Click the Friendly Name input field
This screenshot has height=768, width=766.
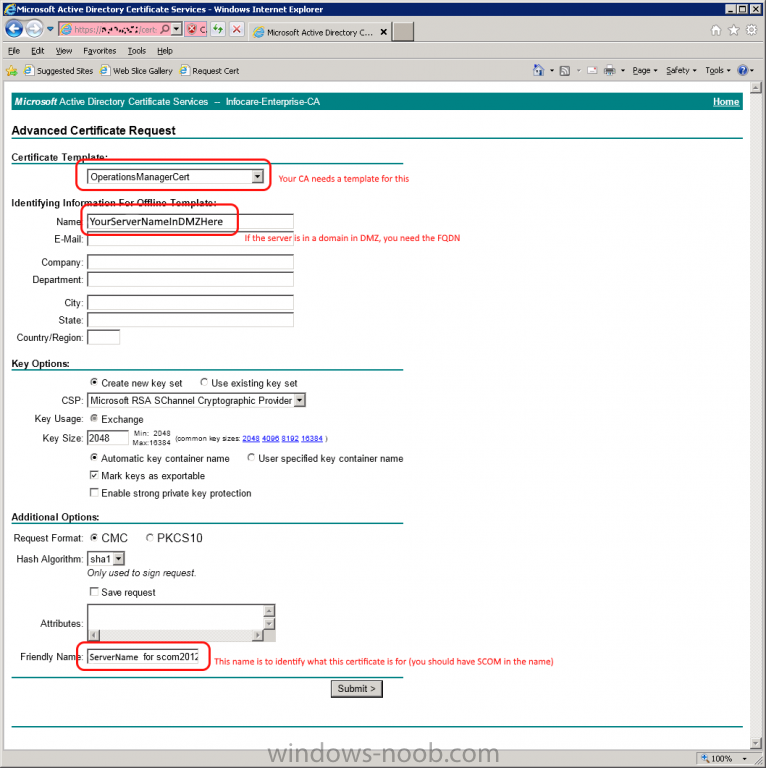click(144, 657)
